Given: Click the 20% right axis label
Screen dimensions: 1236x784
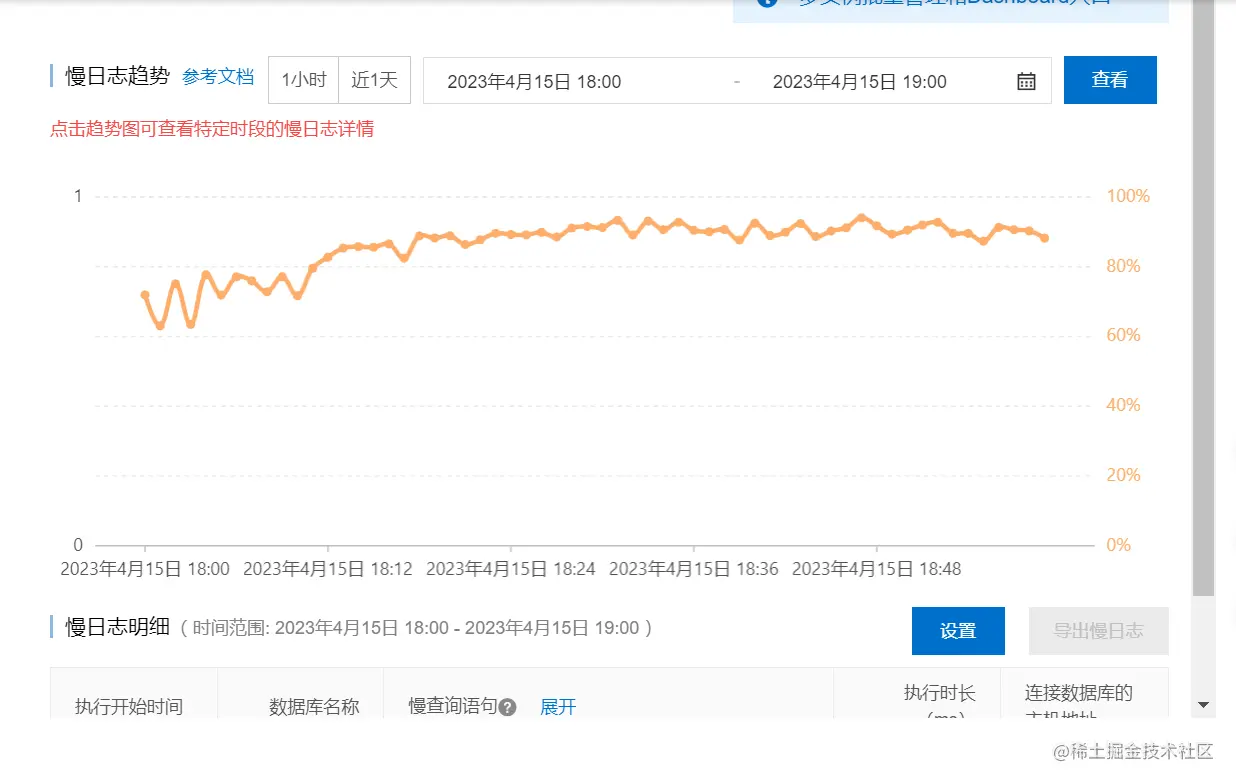Looking at the screenshot, I should pyautogui.click(x=1124, y=475).
